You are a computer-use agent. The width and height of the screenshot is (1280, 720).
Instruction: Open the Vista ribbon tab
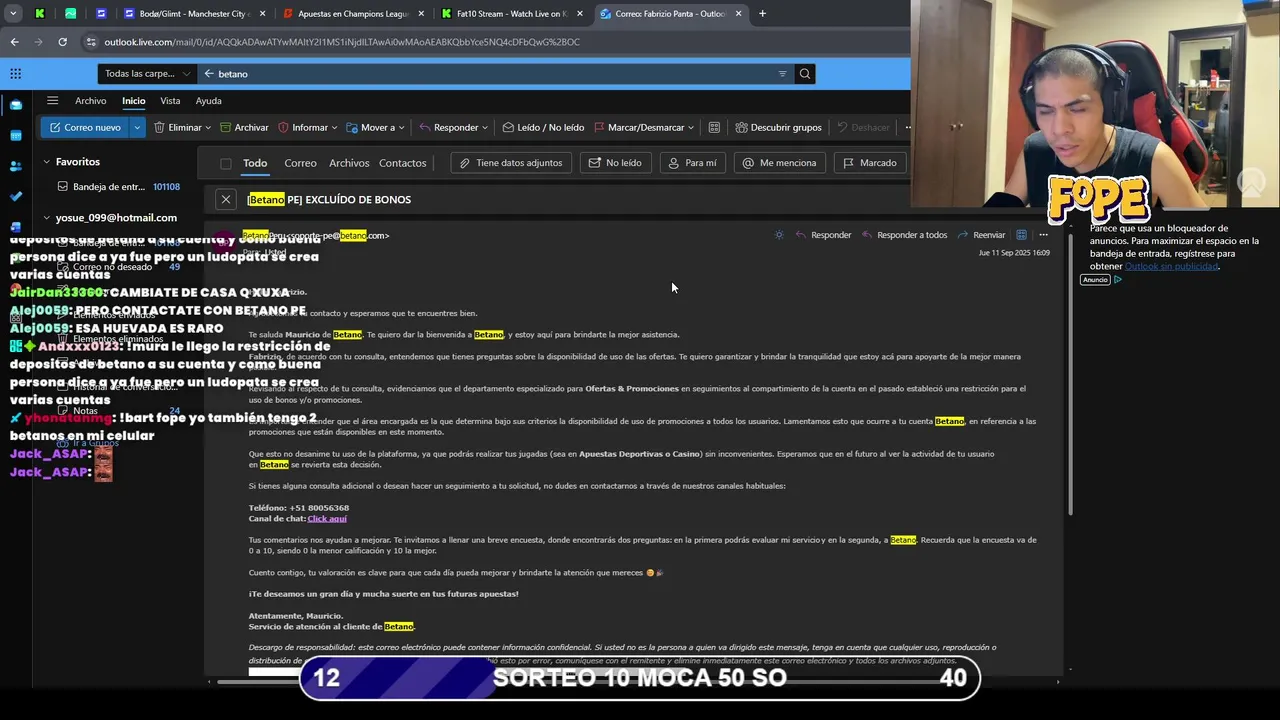coord(170,101)
